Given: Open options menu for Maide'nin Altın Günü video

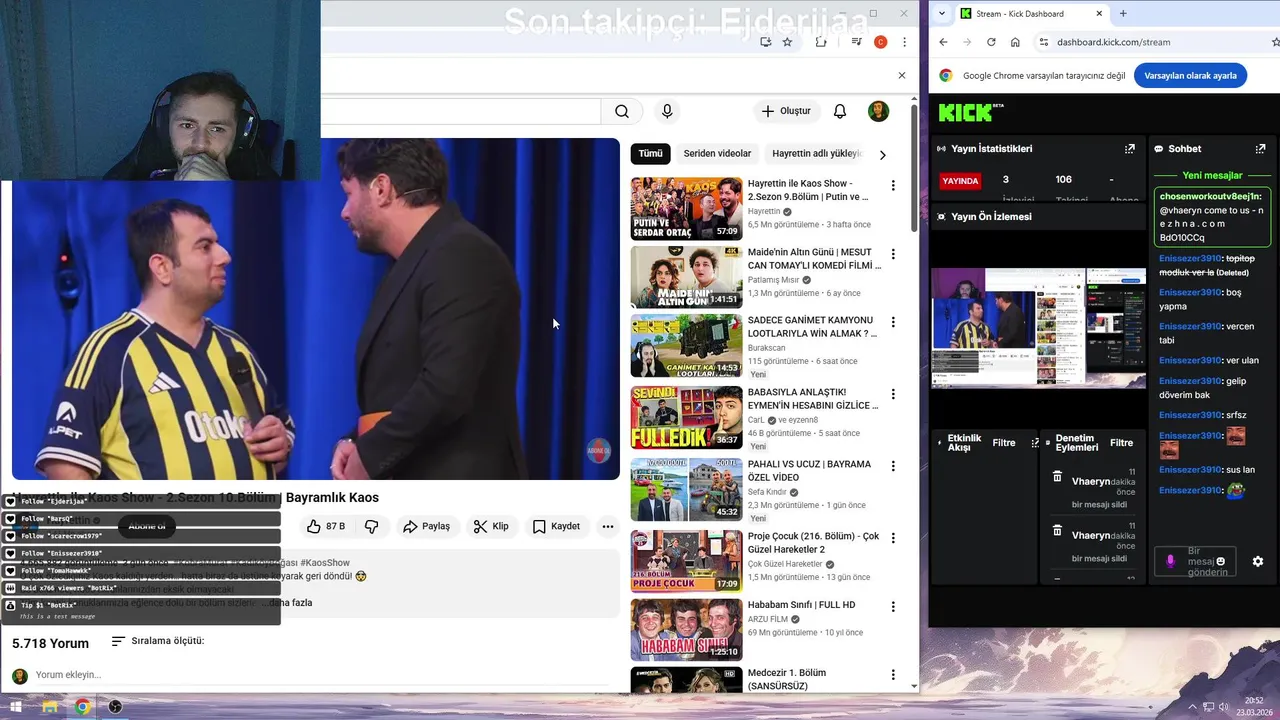Looking at the screenshot, I should click(893, 254).
